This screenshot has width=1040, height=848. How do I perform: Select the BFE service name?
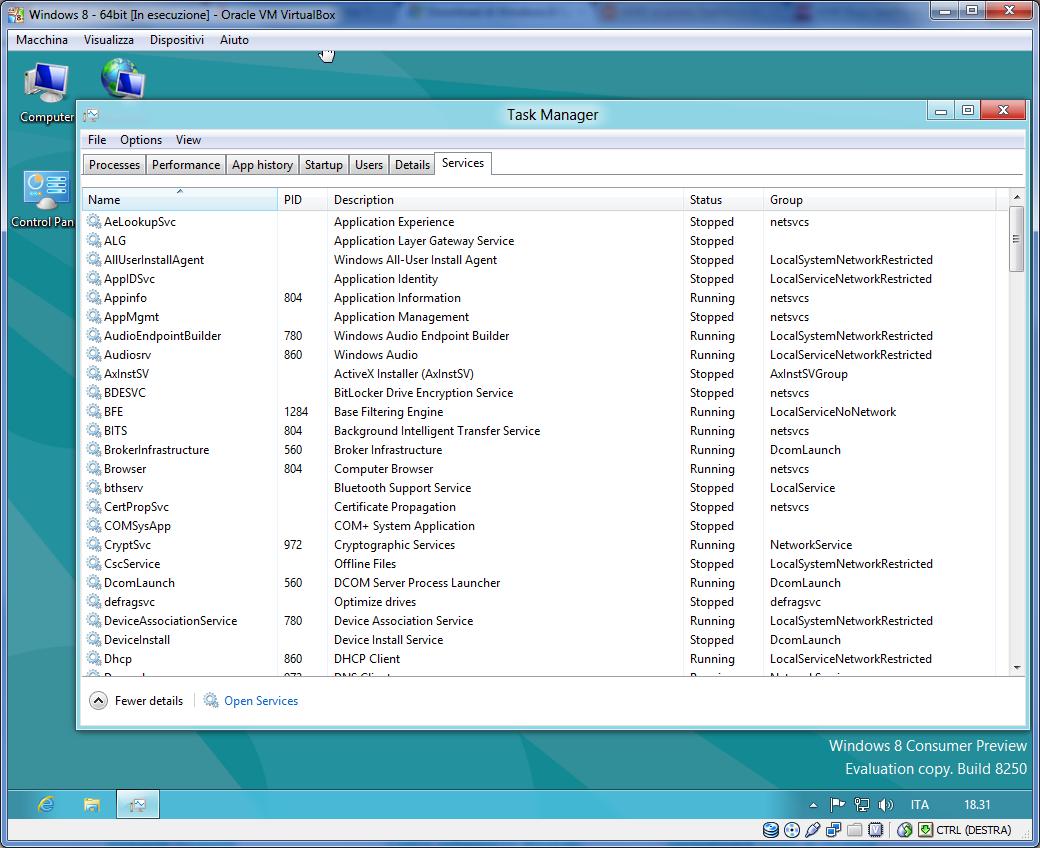[113, 412]
